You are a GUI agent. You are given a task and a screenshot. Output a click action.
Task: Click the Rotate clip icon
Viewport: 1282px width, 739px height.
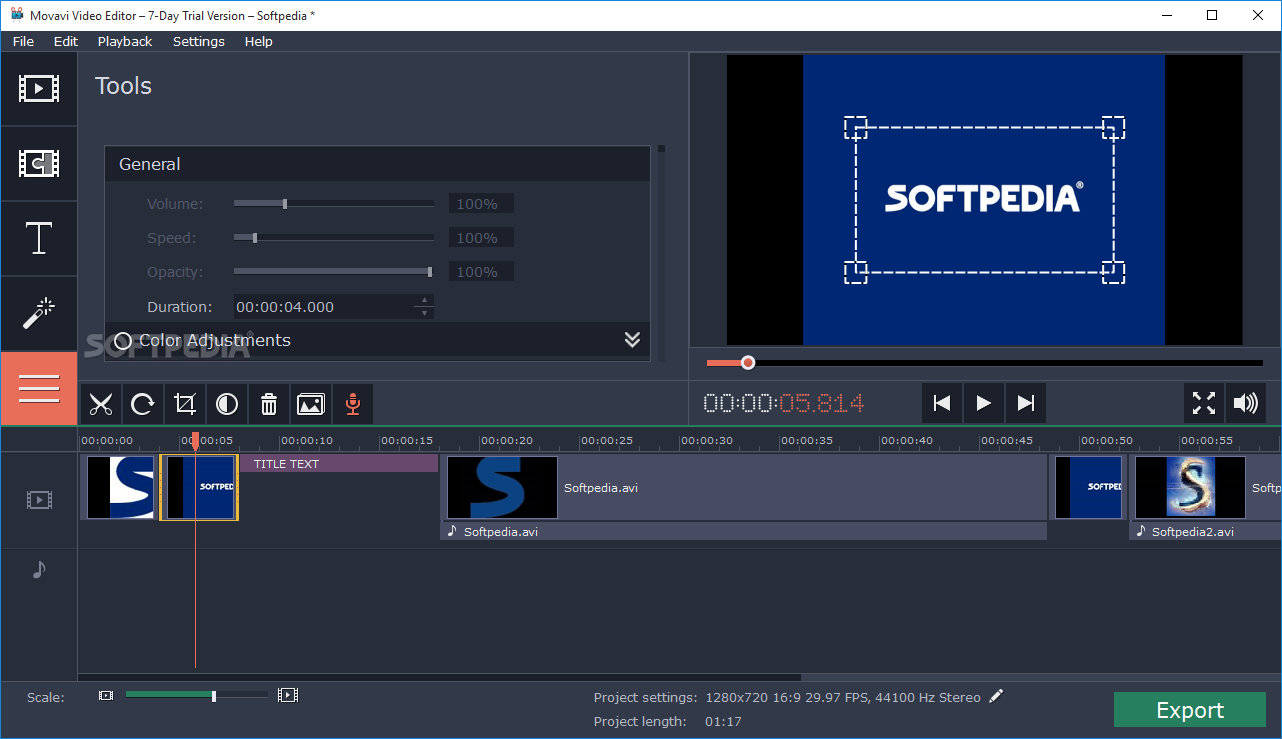coord(143,404)
